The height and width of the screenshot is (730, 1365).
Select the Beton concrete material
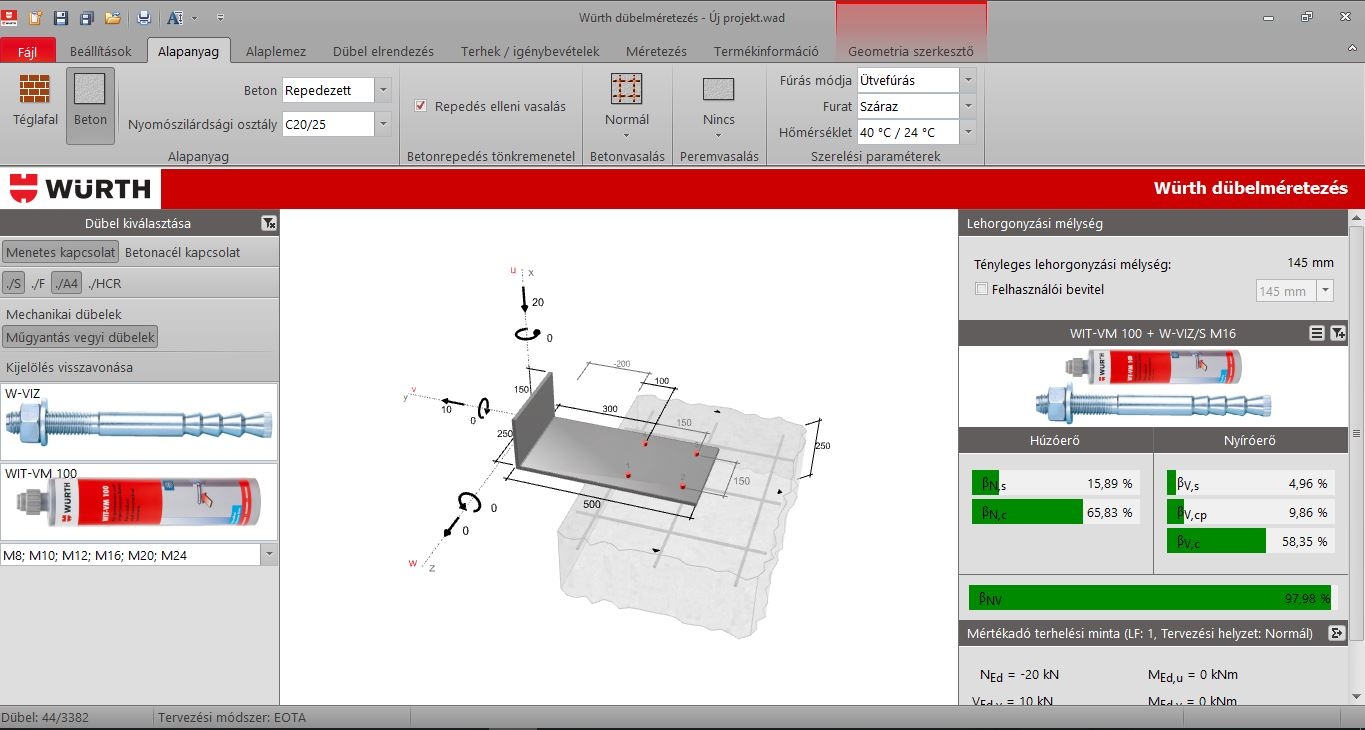(x=91, y=105)
